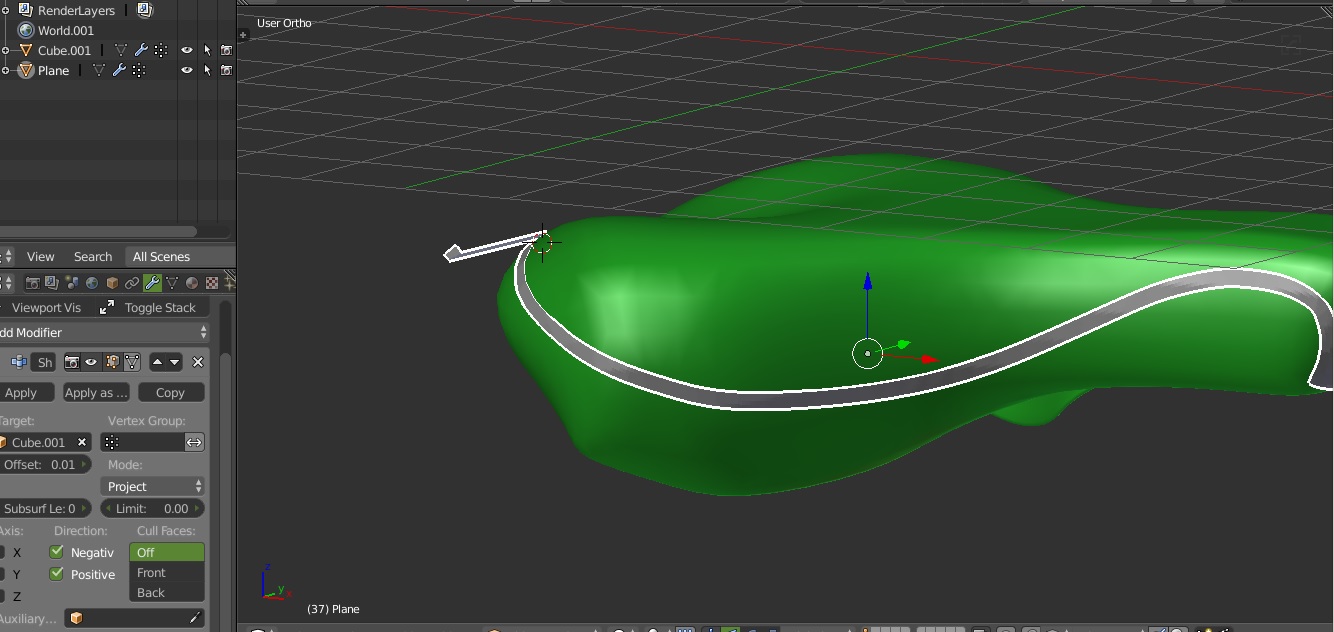Toggle visibility eye for Cube.001
This screenshot has width=1334, height=632.
click(x=186, y=50)
